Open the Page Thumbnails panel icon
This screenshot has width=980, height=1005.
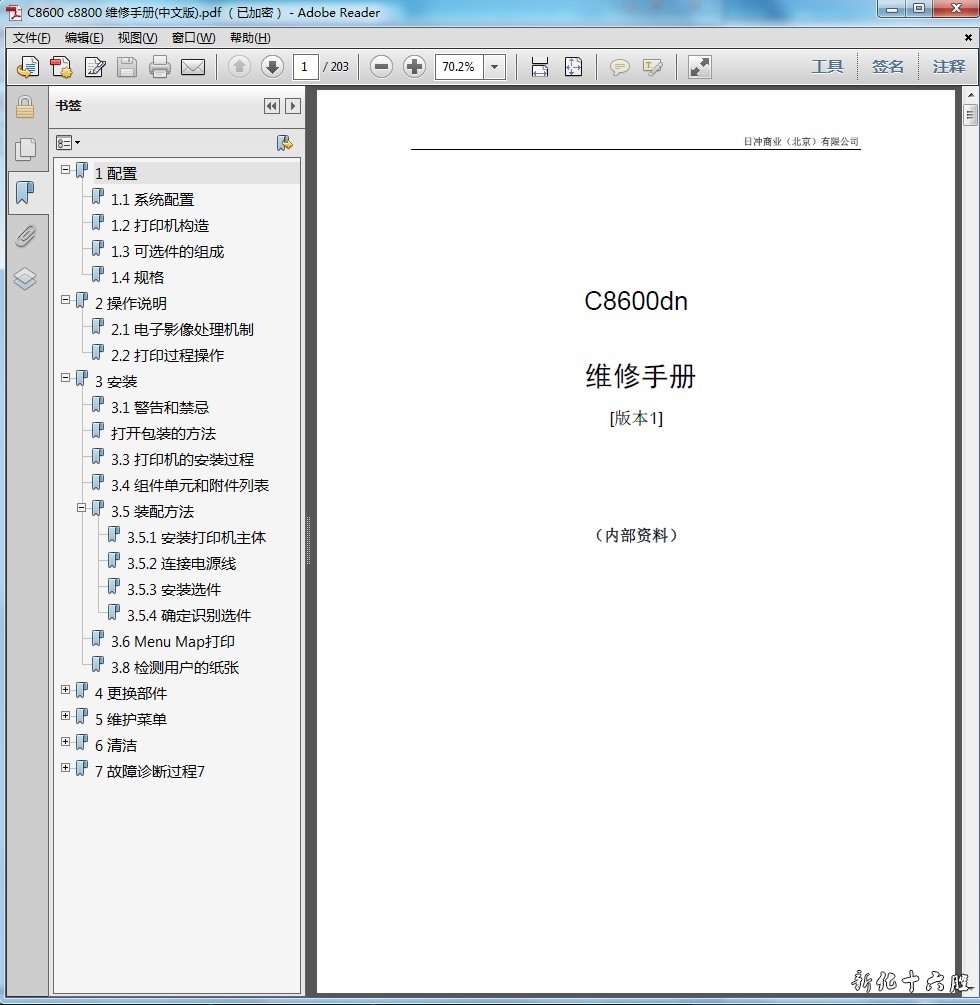(25, 150)
